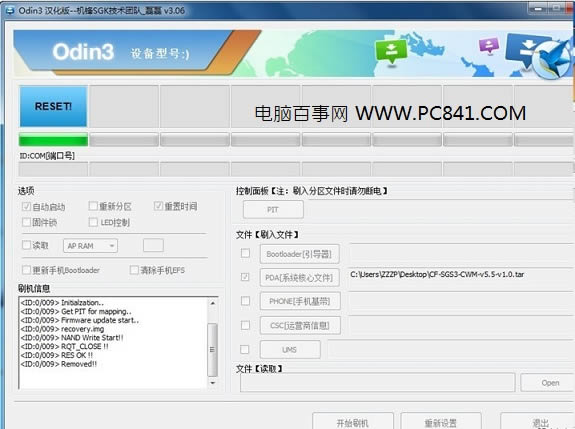Click the first ID:COM port box
The image size is (575, 429).
[54, 169]
